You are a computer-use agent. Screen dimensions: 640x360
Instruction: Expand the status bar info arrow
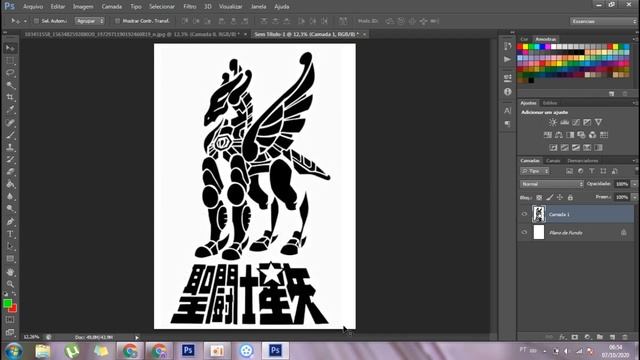coord(137,338)
